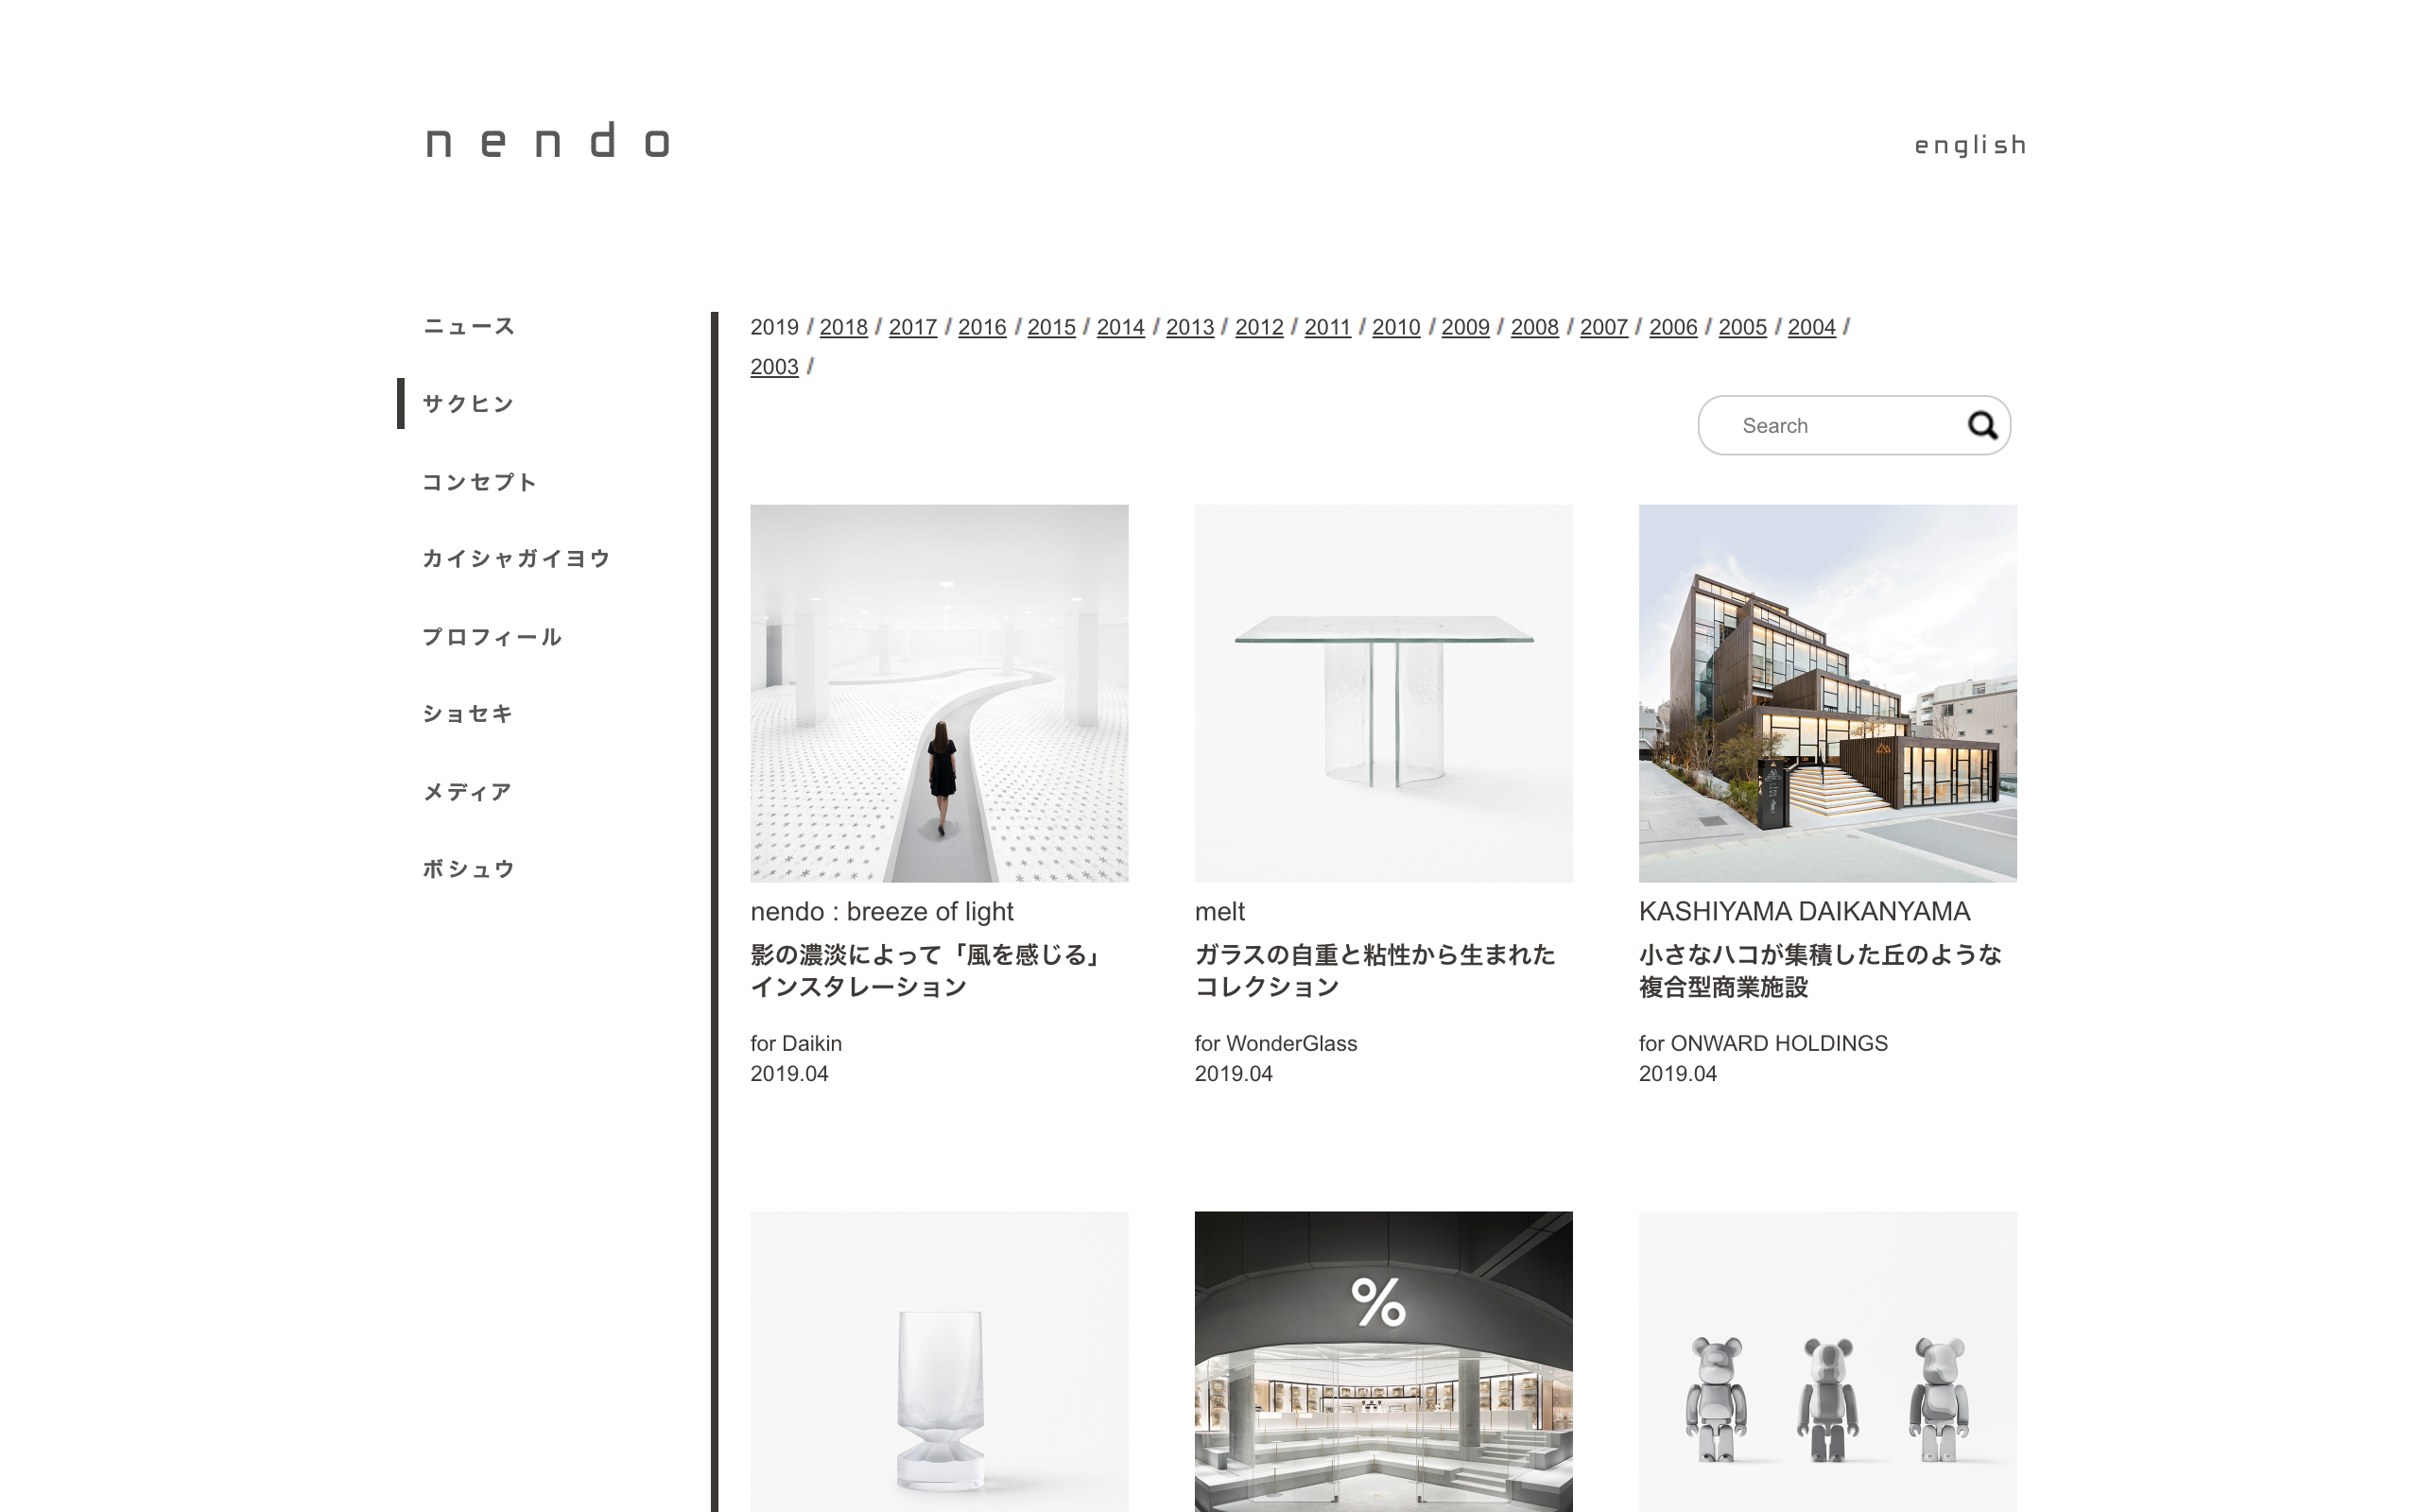Filter works by year 2012
Viewport: 2420px width, 1512px height.
1259,327
